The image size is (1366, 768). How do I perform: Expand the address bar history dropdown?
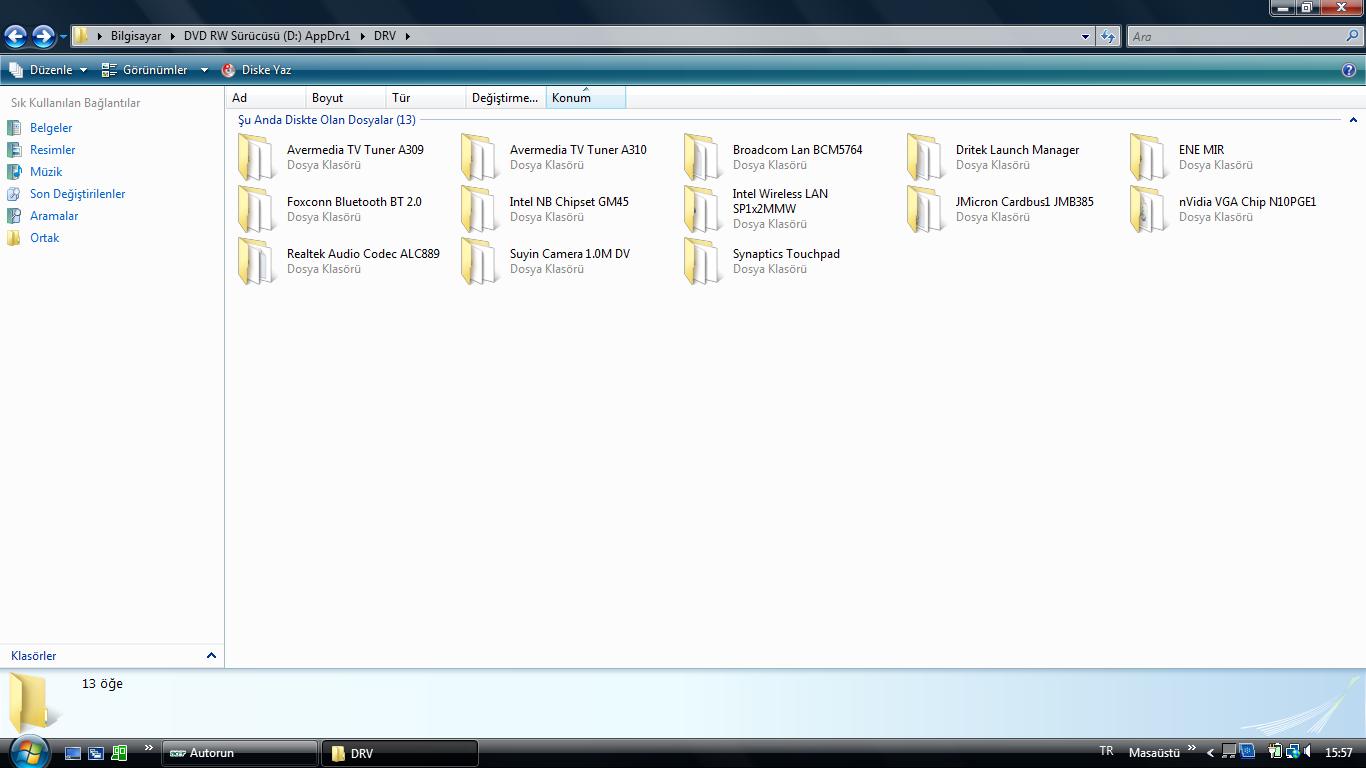pos(1085,37)
